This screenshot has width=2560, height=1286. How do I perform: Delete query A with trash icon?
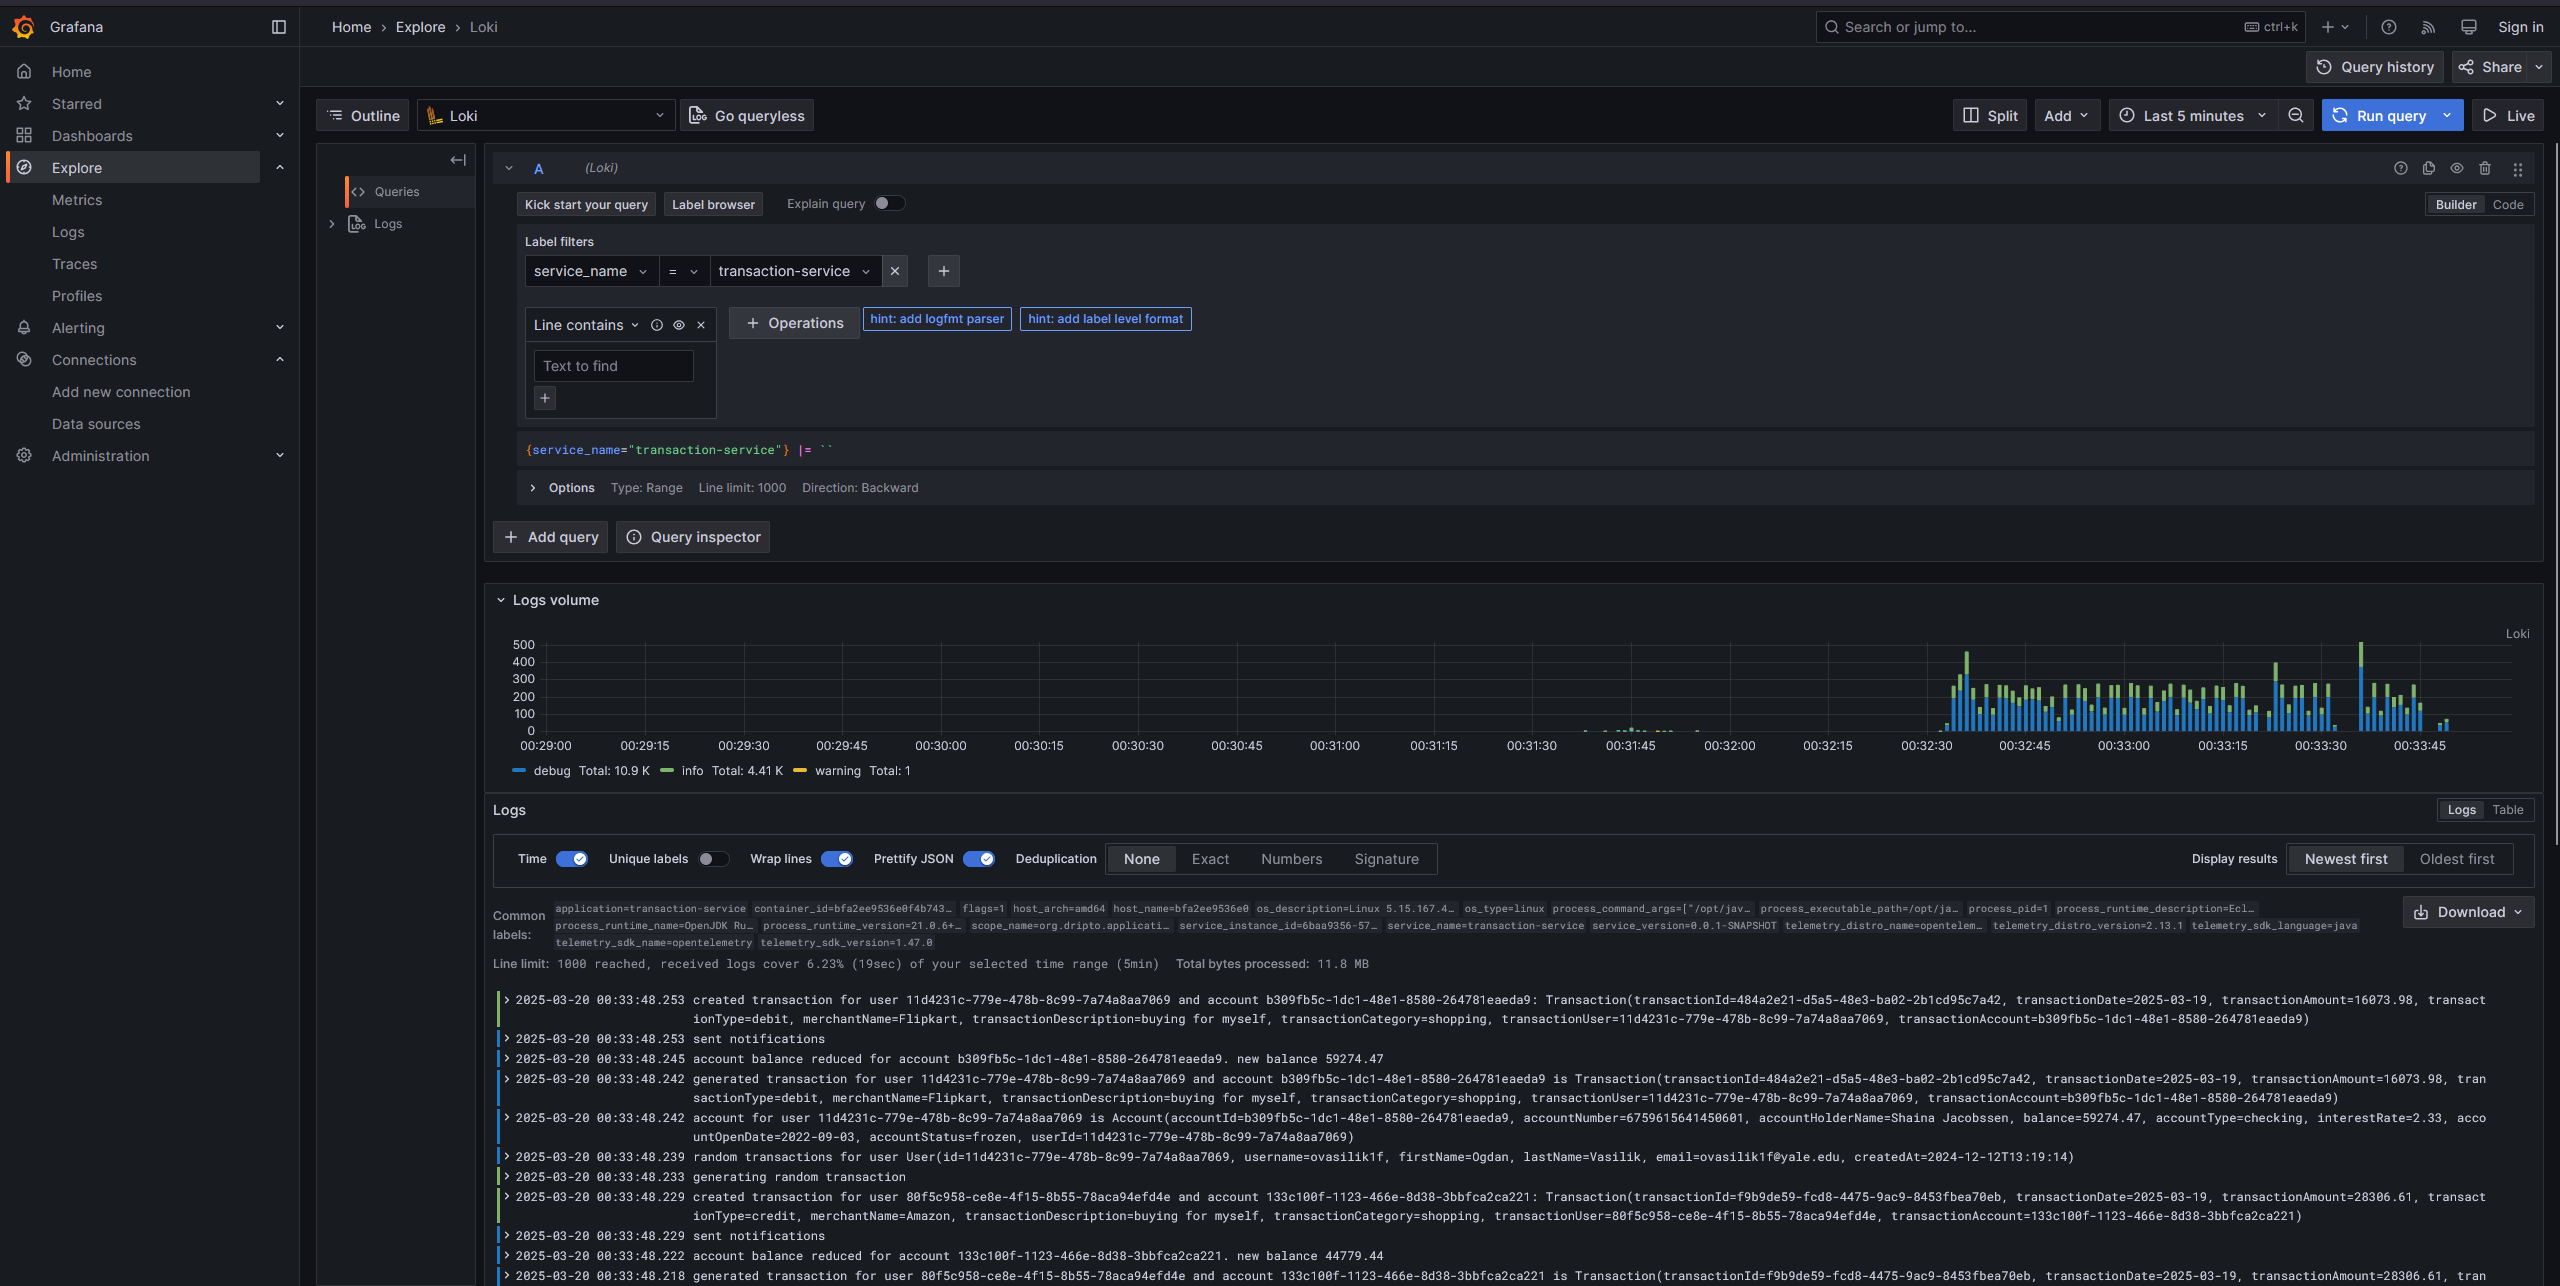[x=2485, y=168]
